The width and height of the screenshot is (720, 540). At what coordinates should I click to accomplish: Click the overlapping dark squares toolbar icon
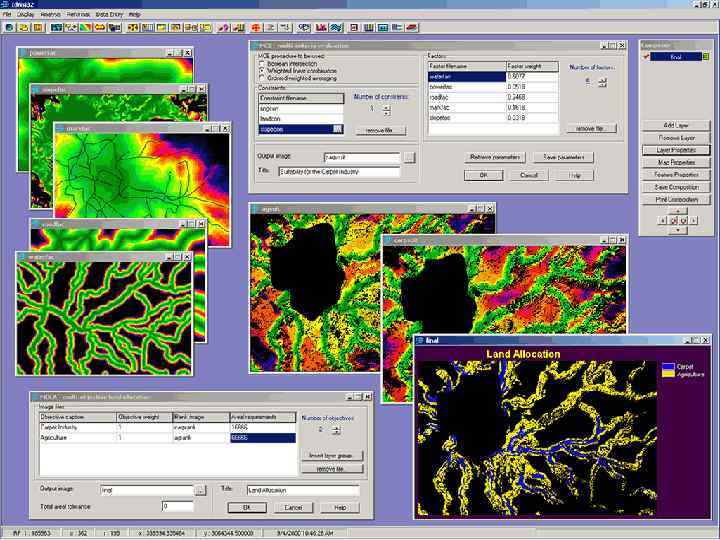click(x=114, y=28)
